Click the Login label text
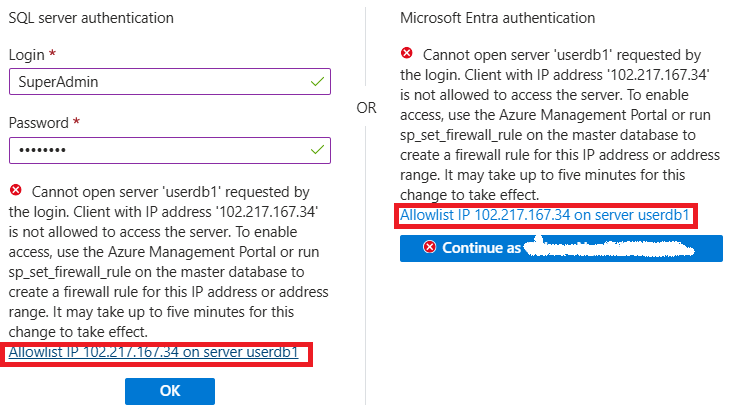 26,55
